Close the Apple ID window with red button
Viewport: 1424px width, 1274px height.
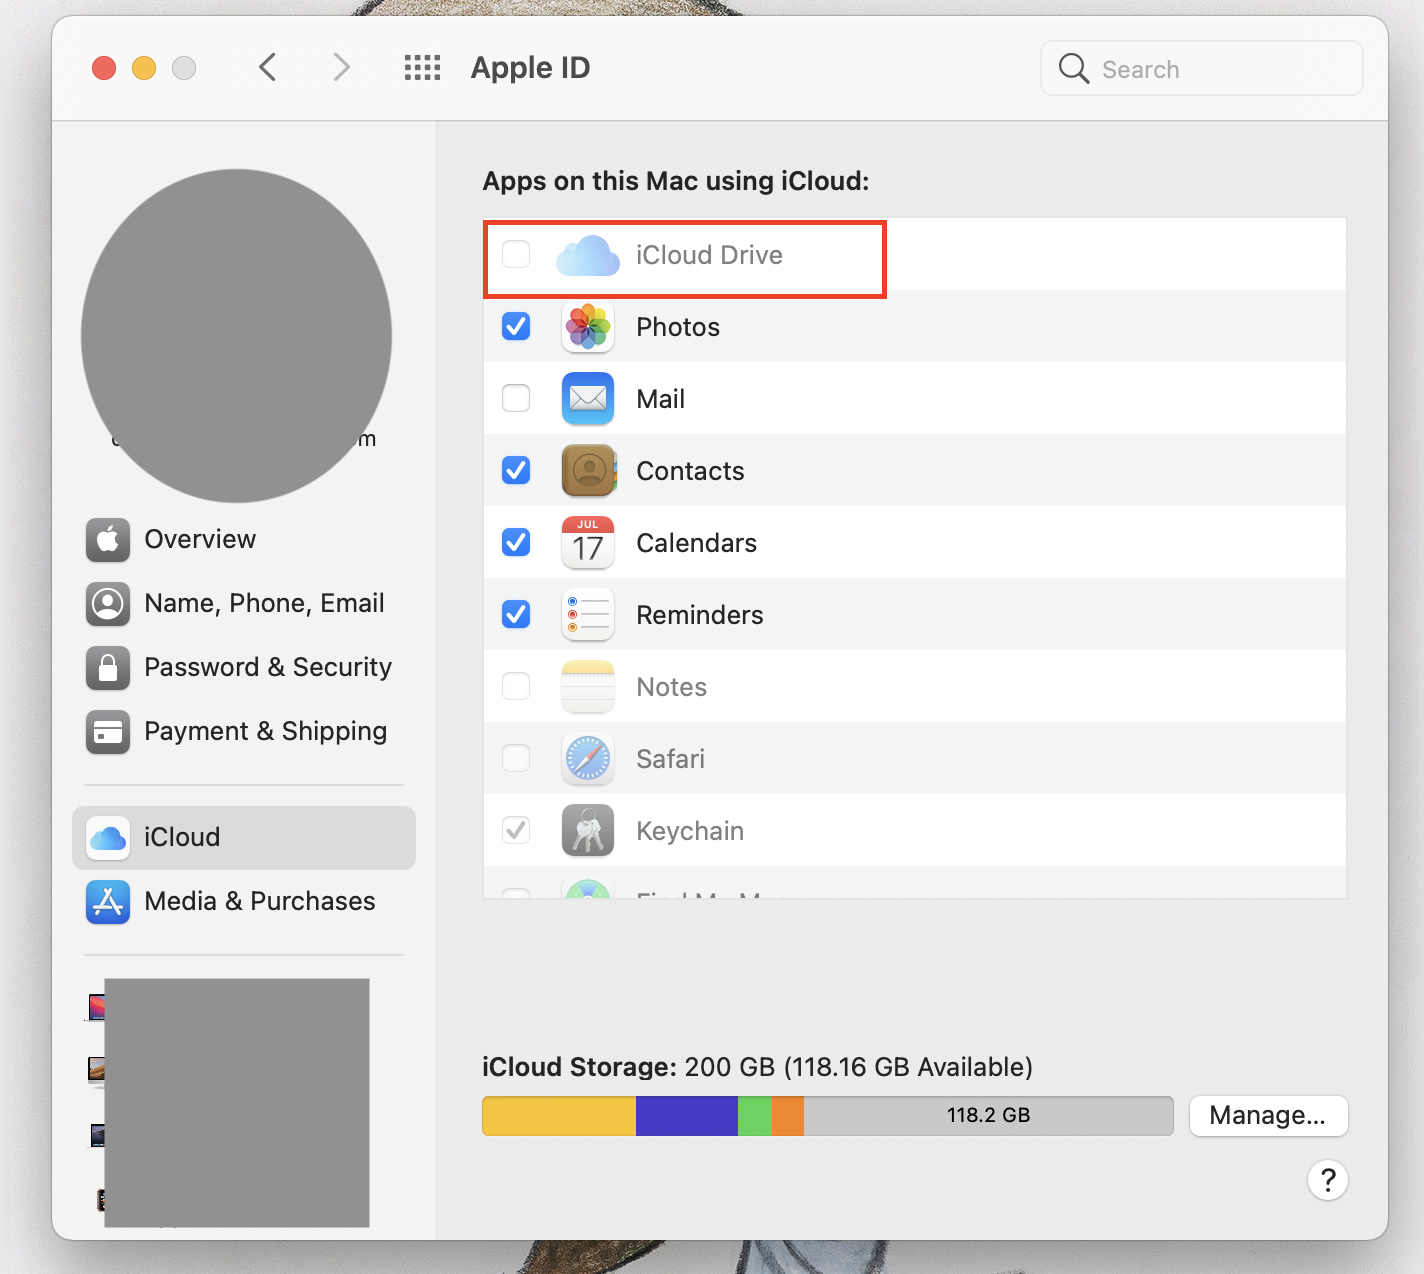(104, 68)
